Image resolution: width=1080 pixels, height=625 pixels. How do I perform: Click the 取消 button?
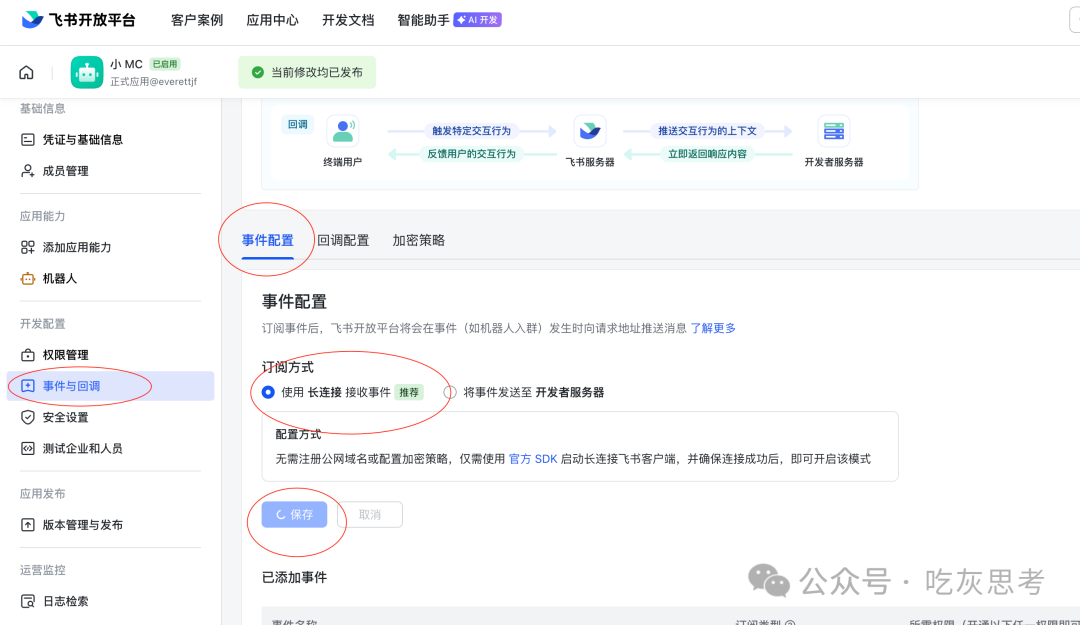370,515
